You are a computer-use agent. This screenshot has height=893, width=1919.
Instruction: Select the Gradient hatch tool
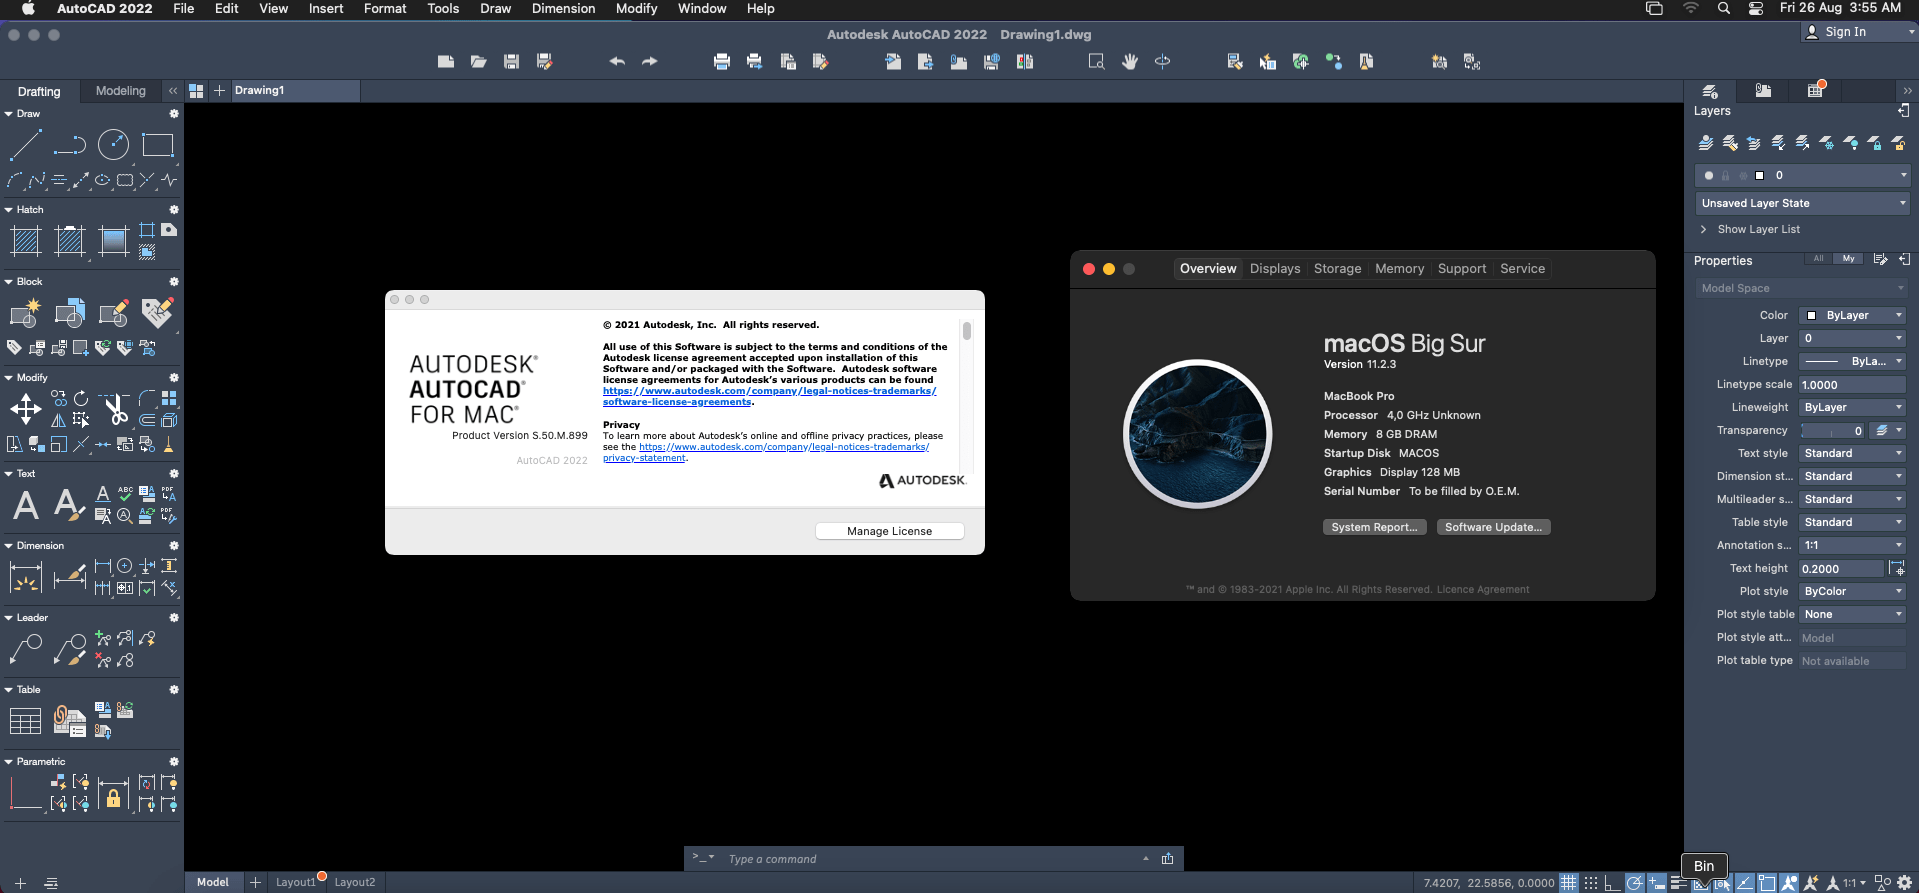coord(113,241)
